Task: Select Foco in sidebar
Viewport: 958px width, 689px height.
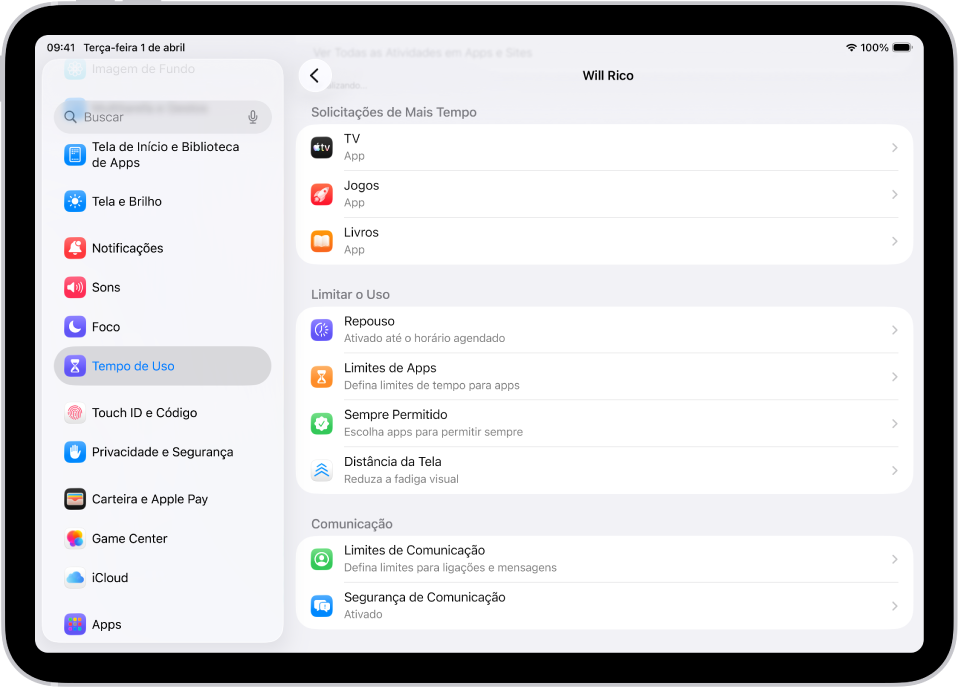Action: pyautogui.click(x=163, y=327)
